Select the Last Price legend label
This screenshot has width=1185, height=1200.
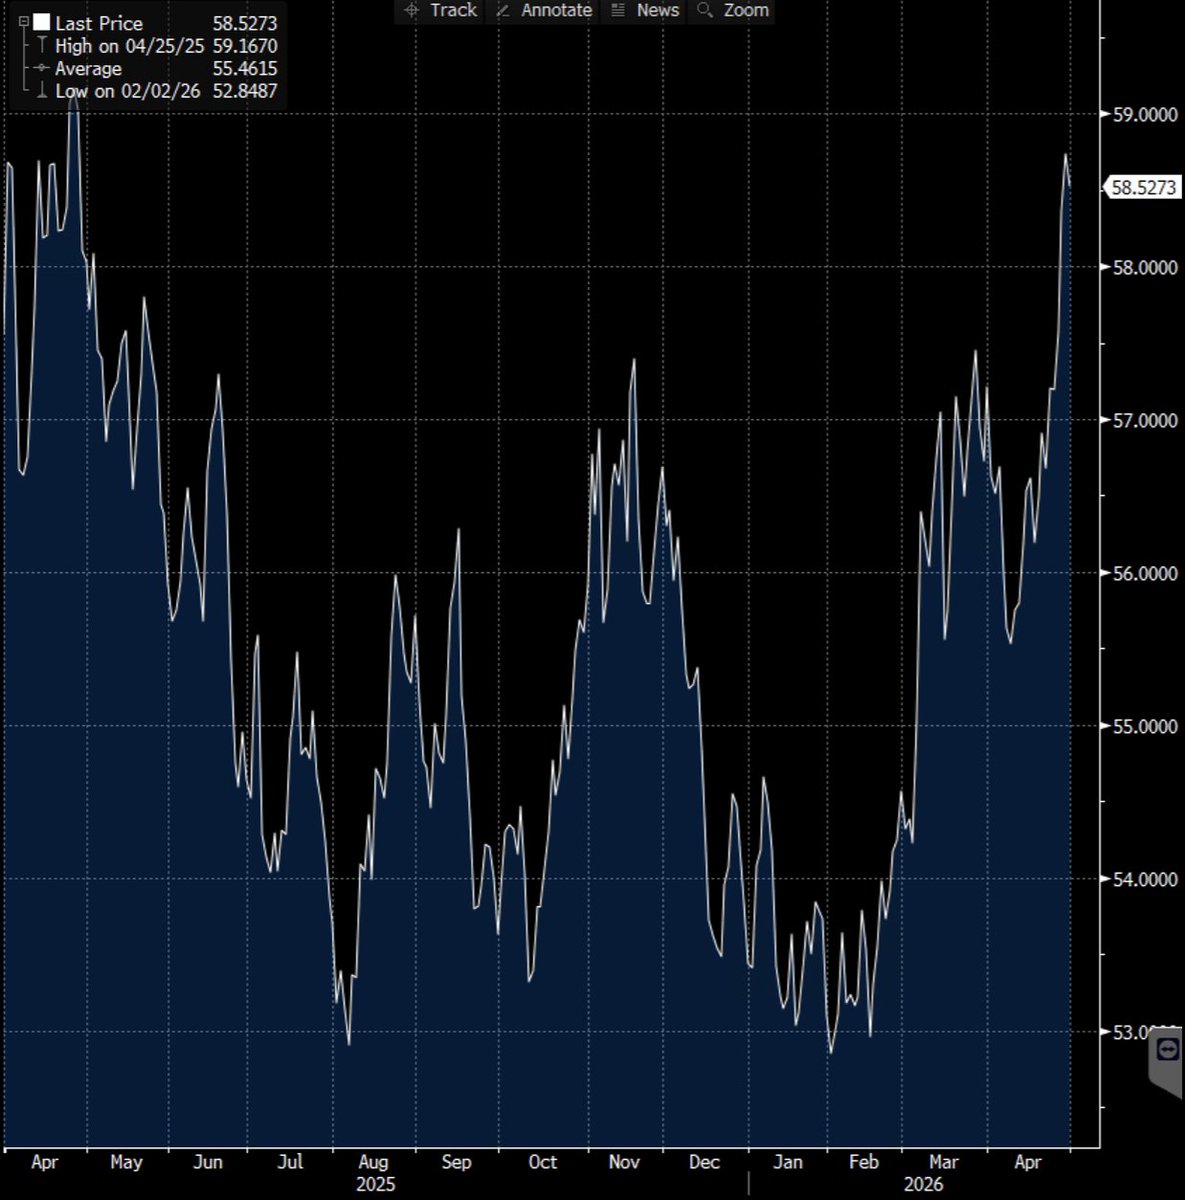pyautogui.click(x=99, y=23)
